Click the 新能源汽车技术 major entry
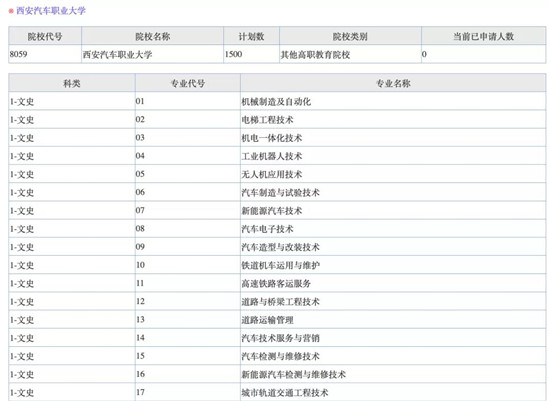The image size is (550, 401). pos(271,211)
